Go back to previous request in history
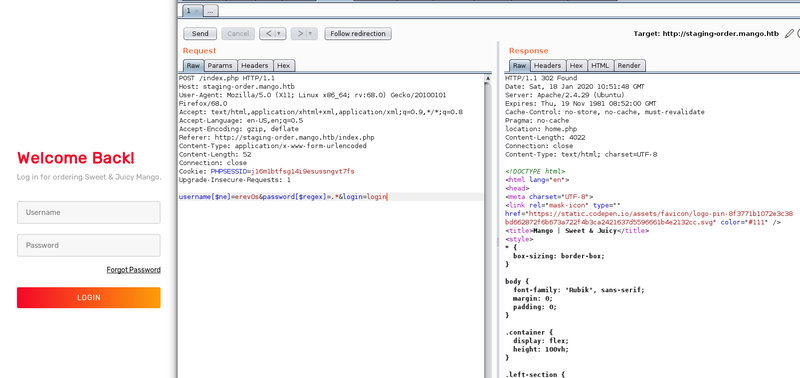800x378 pixels. pos(269,34)
